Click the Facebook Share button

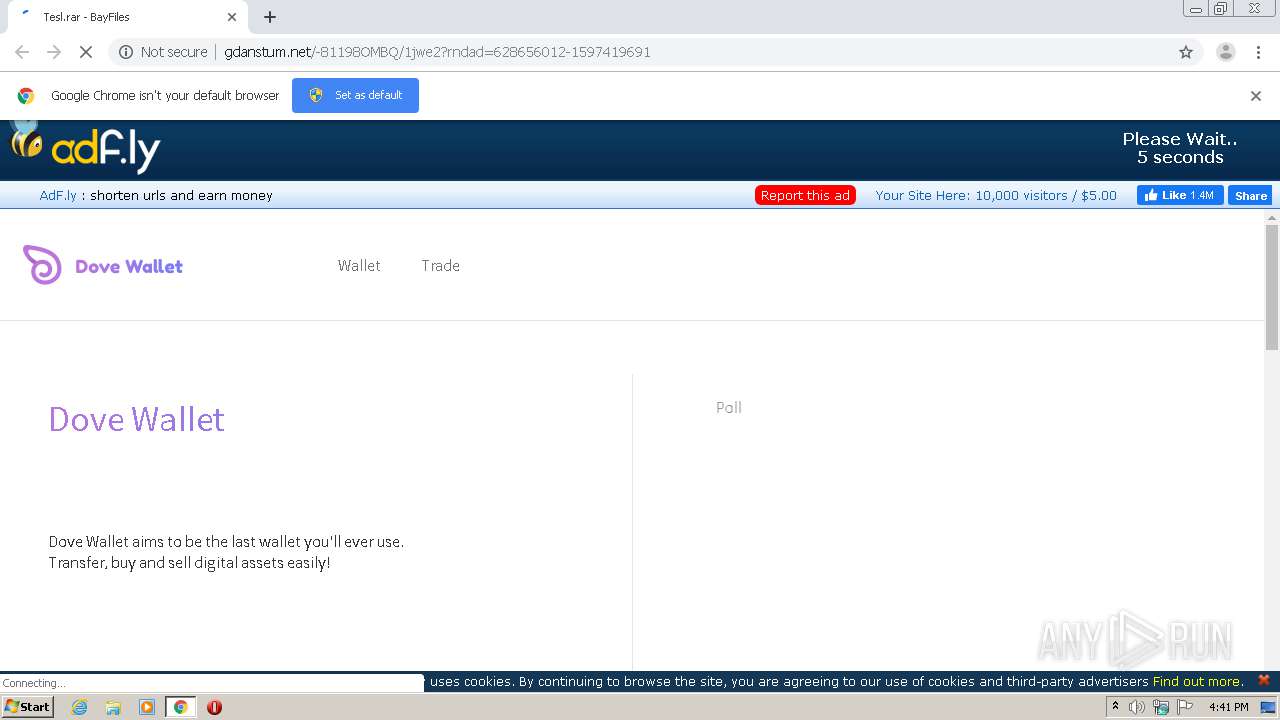click(x=1250, y=195)
